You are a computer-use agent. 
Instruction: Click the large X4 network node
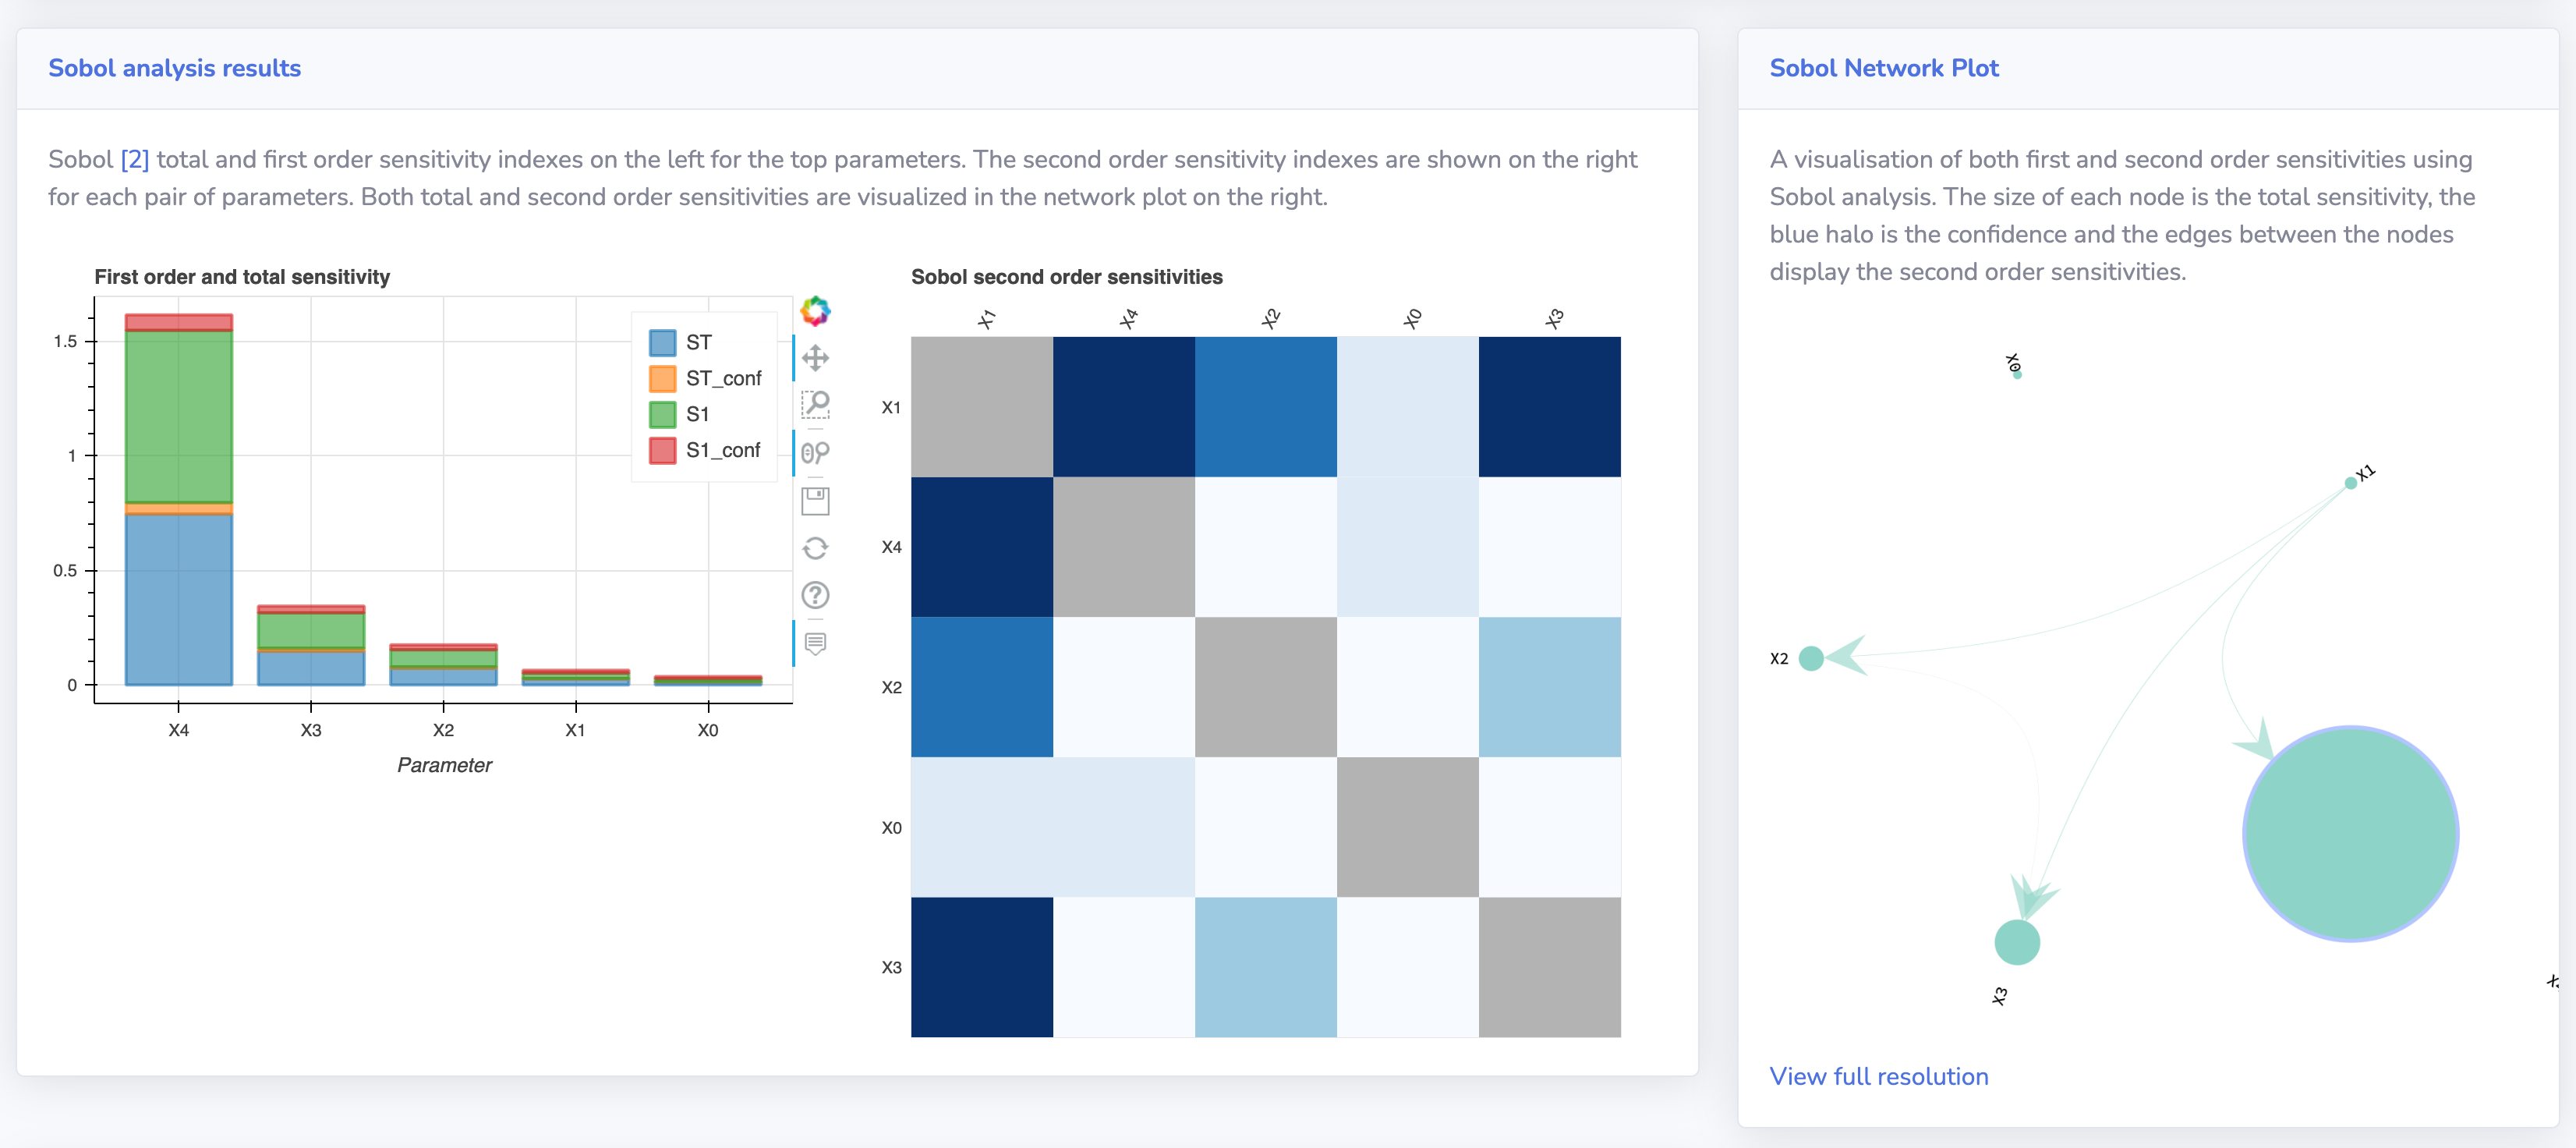pyautogui.click(x=2349, y=833)
